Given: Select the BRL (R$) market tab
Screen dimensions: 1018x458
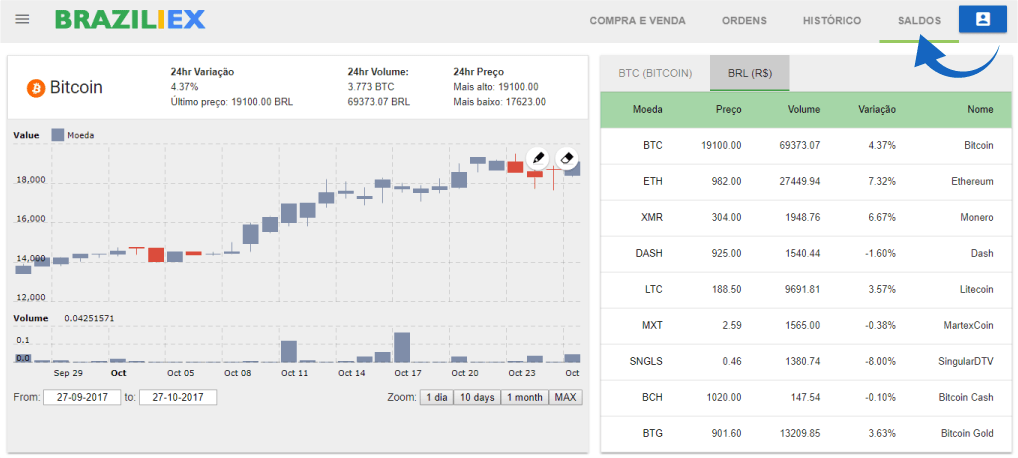Looking at the screenshot, I should click(749, 73).
